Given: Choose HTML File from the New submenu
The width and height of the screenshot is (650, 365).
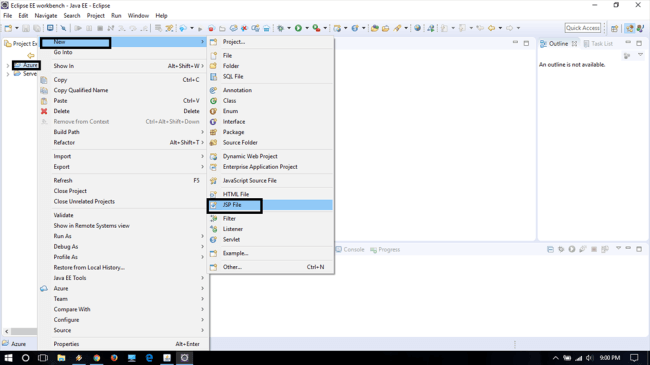Looking at the screenshot, I should (271, 194).
